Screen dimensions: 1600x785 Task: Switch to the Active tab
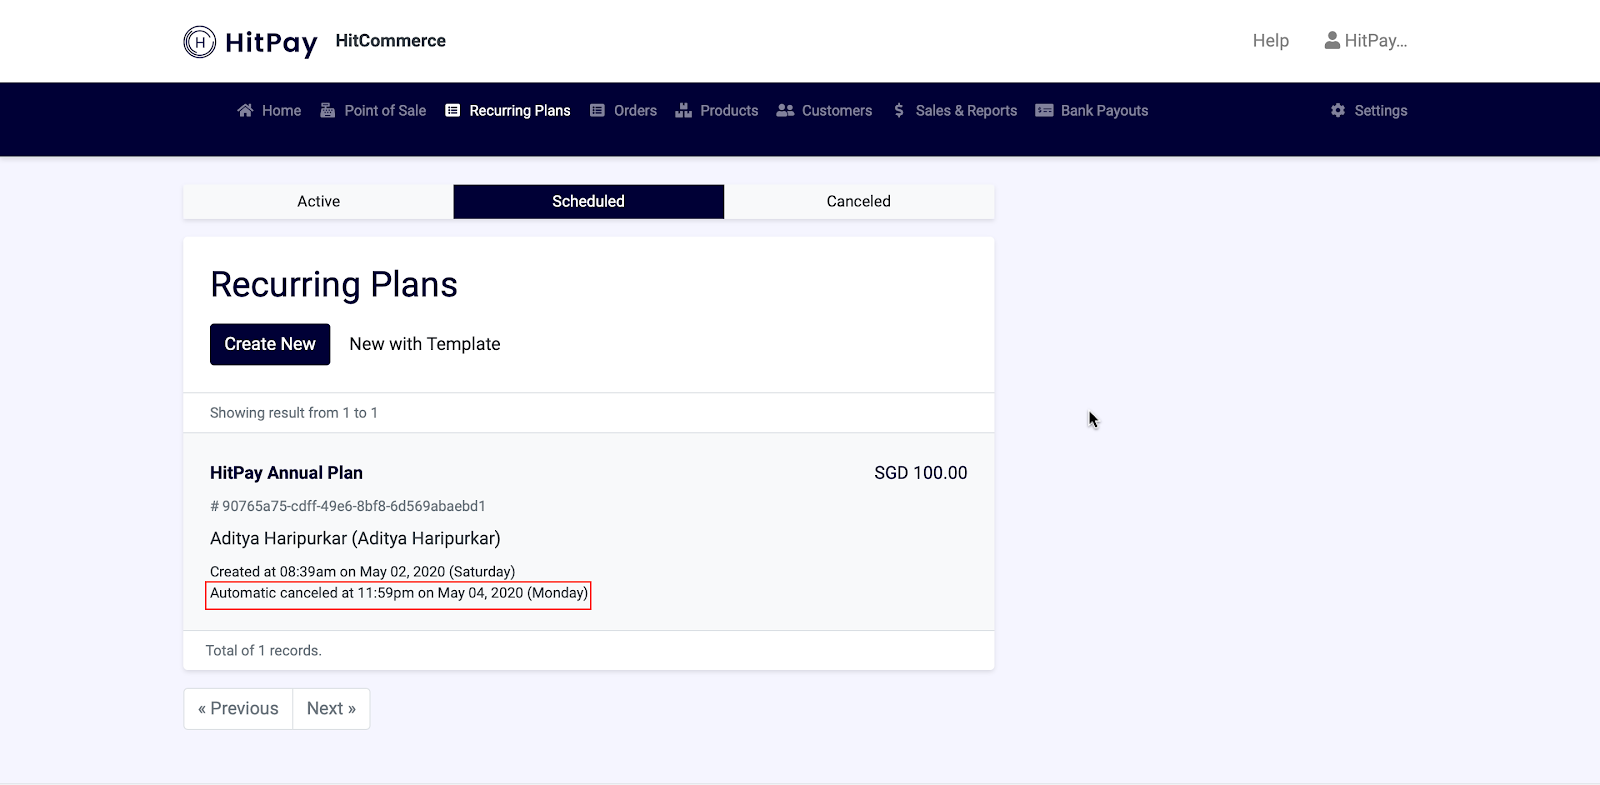[318, 202]
